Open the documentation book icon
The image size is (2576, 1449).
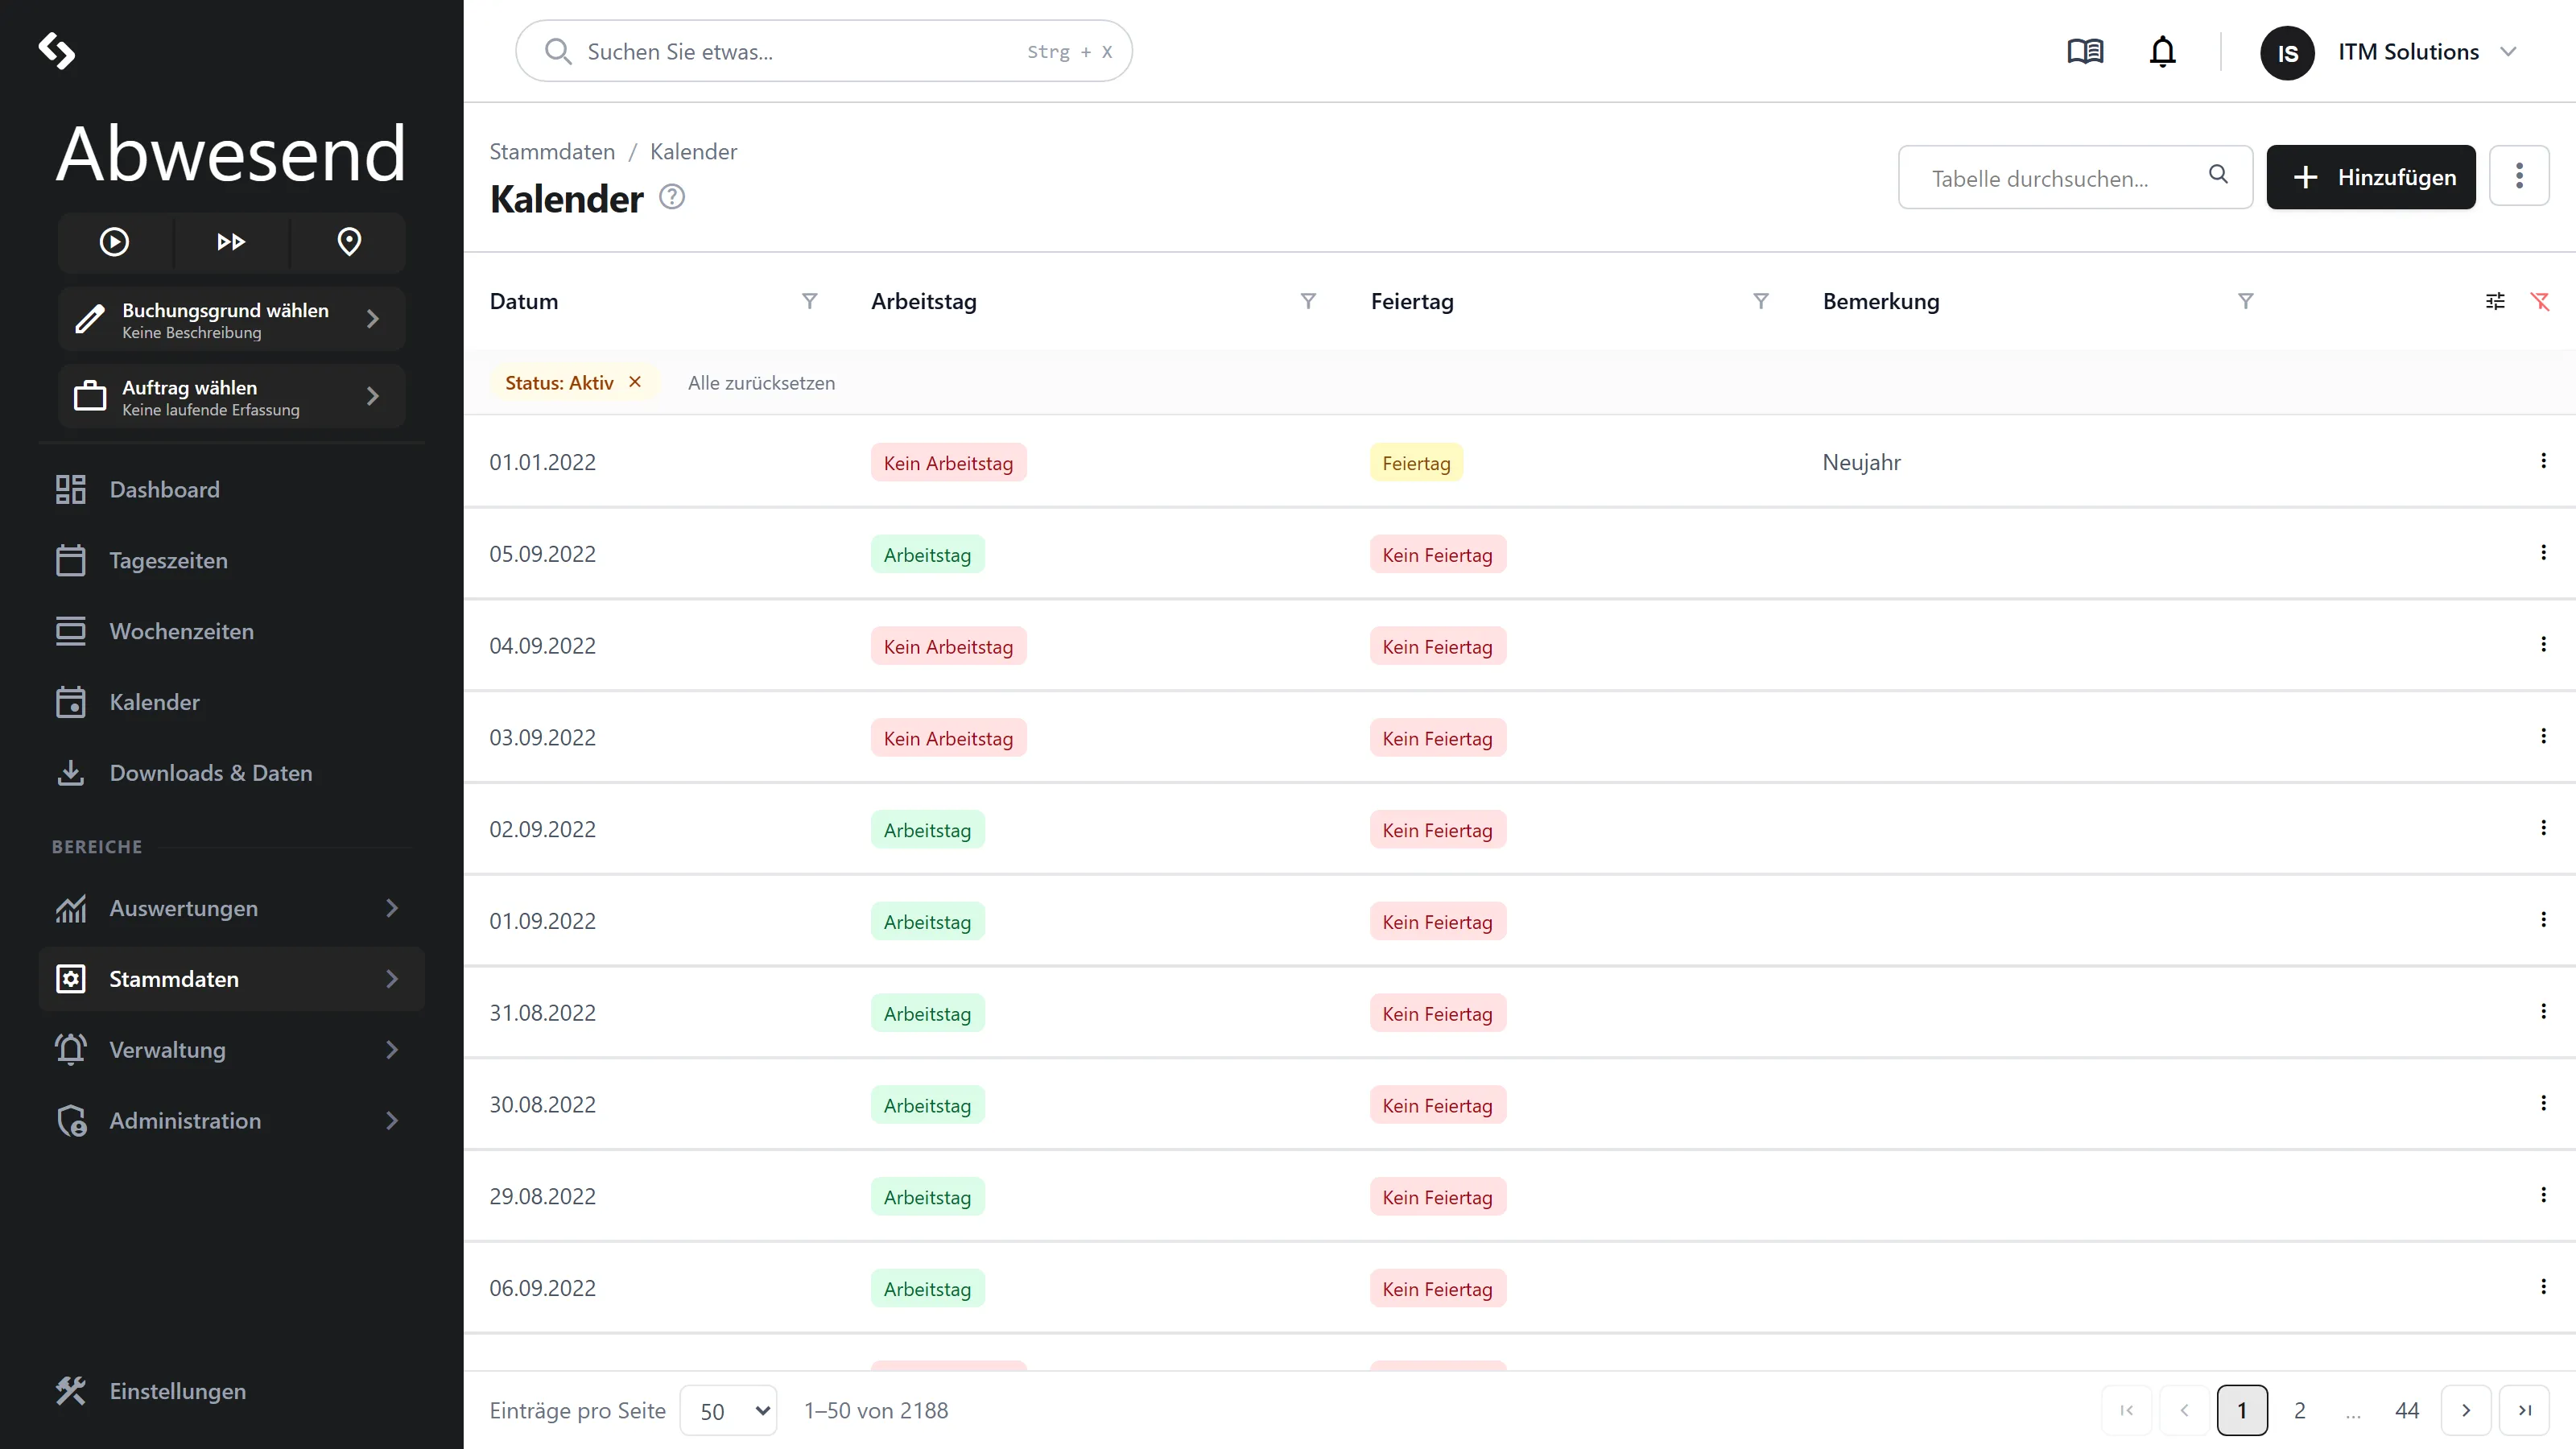pos(2085,51)
